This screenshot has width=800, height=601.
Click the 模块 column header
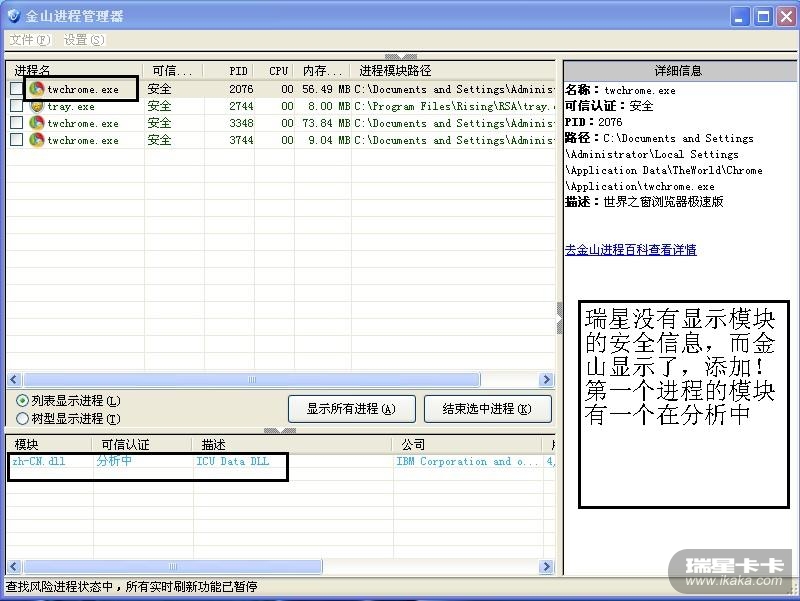pyautogui.click(x=49, y=444)
